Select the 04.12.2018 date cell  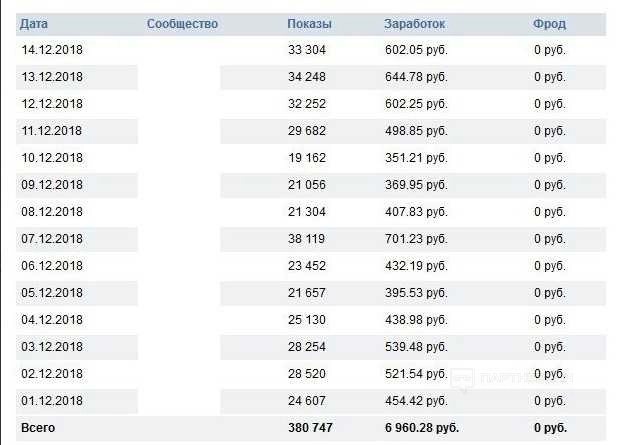click(x=52, y=320)
